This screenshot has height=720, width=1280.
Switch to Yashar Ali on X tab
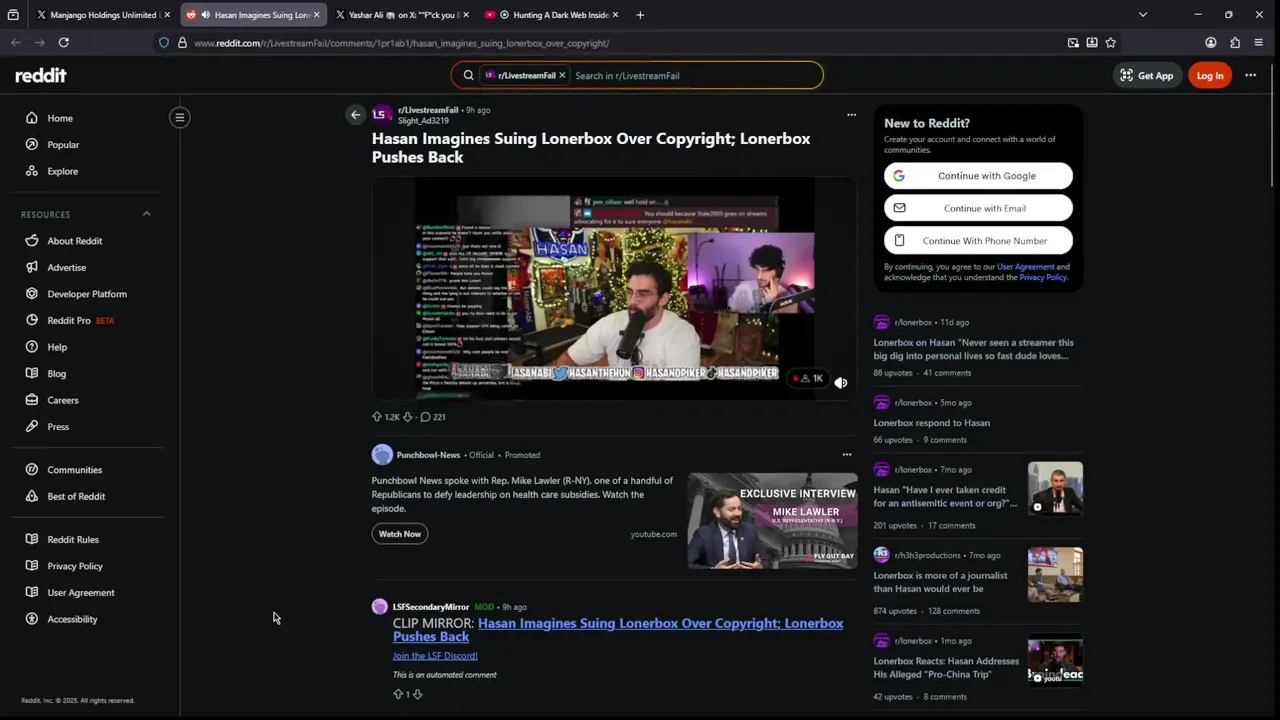(401, 15)
